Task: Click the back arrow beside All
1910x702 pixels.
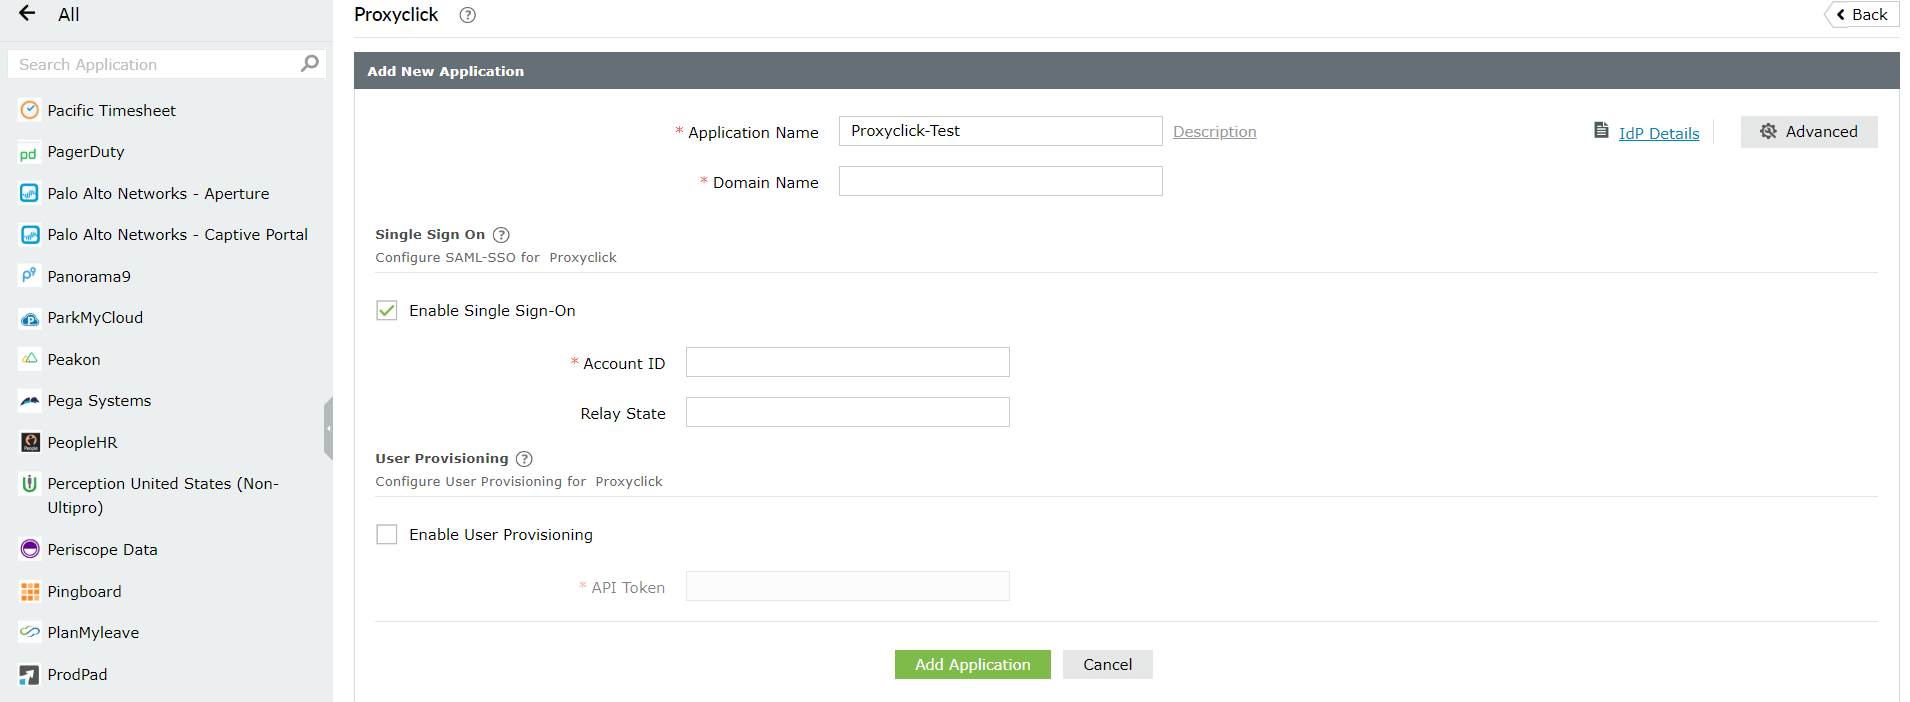Action: pos(27,13)
